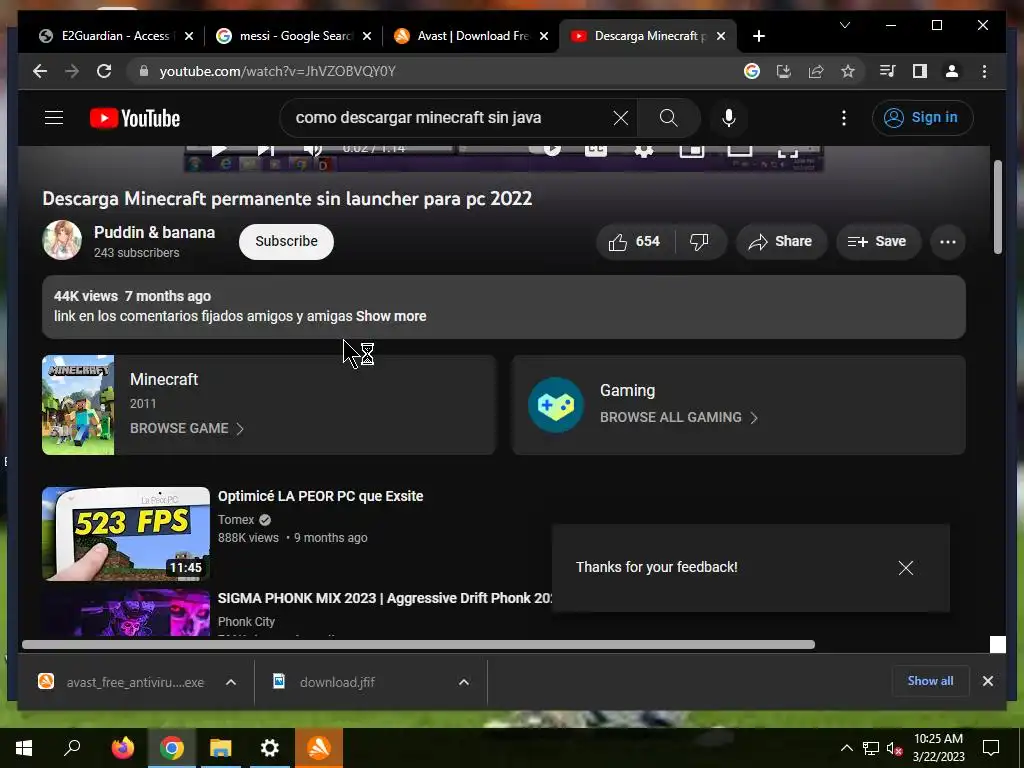Open Windows Start menu
Screen dimensions: 1024x768
coord(24,748)
